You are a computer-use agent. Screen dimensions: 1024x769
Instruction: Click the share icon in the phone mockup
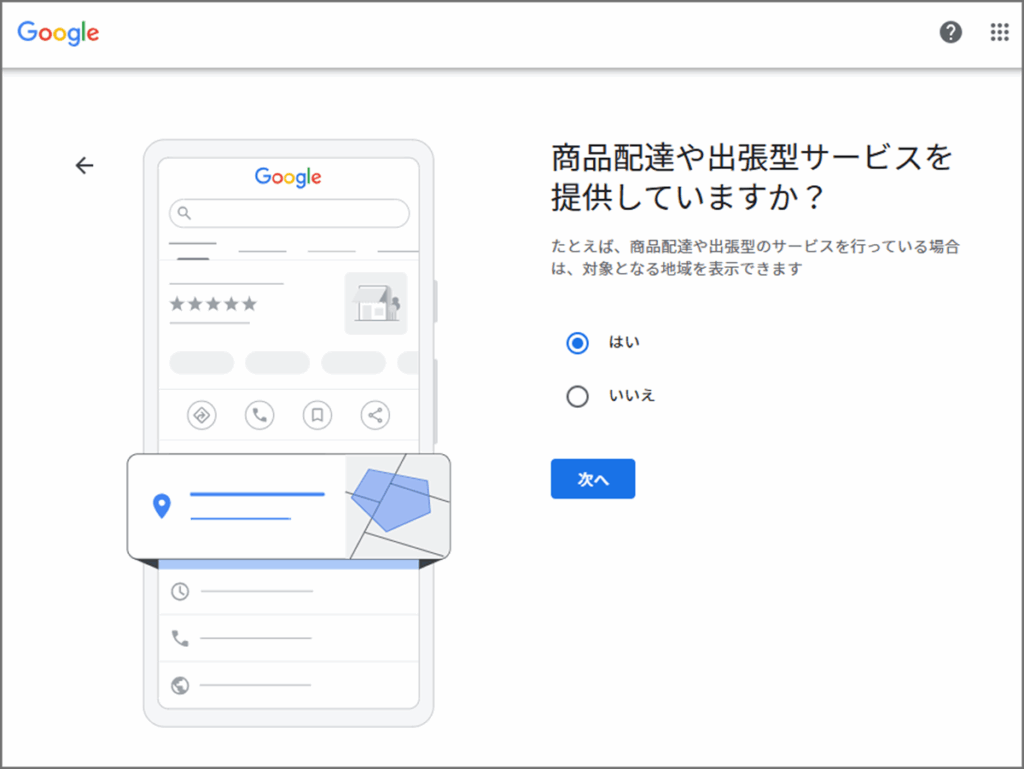coord(374,415)
